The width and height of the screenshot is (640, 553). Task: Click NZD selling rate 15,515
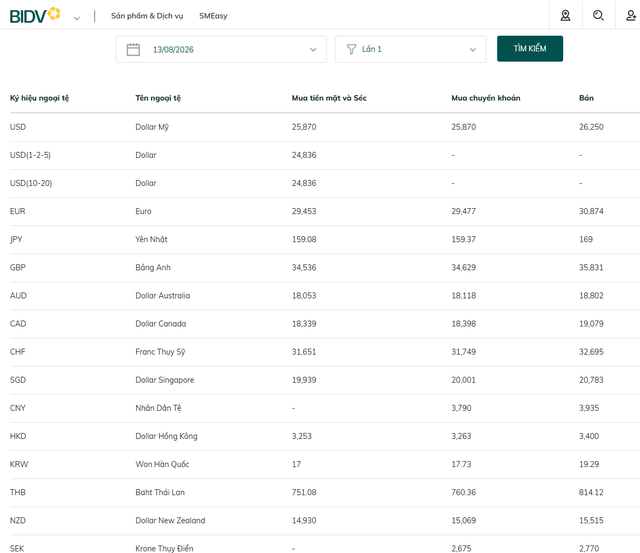(591, 521)
